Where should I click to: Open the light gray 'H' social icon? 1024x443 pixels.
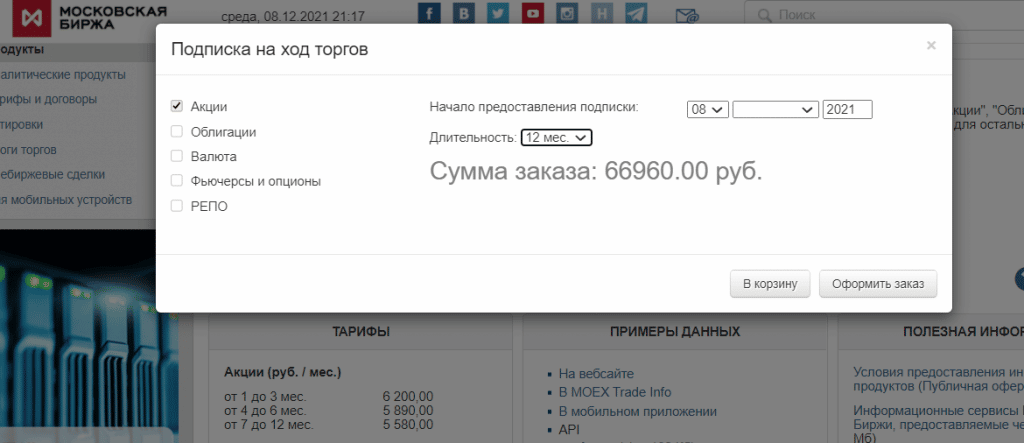[x=601, y=13]
